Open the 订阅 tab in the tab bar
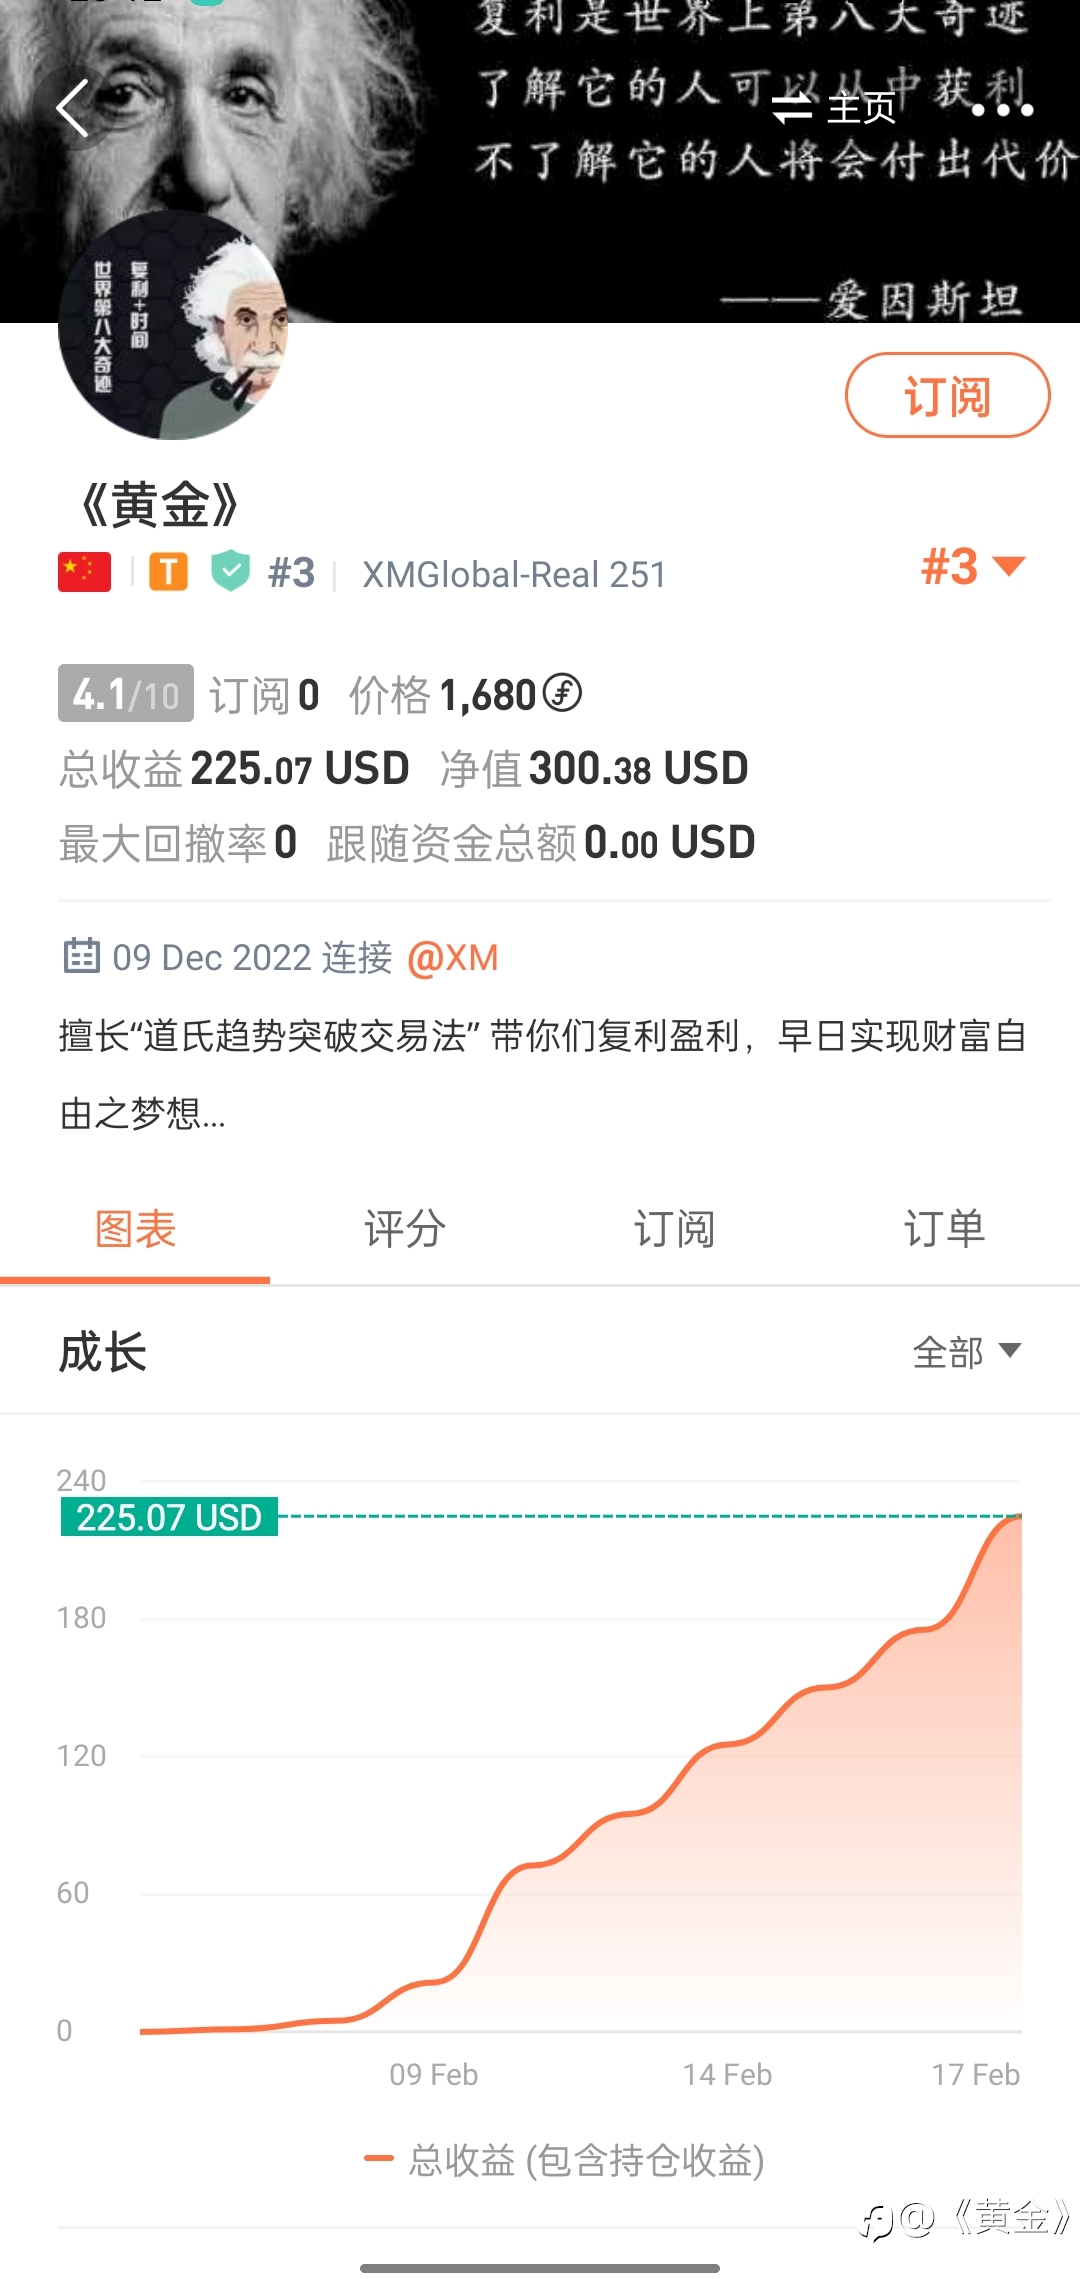1080x2279 pixels. [x=675, y=1229]
